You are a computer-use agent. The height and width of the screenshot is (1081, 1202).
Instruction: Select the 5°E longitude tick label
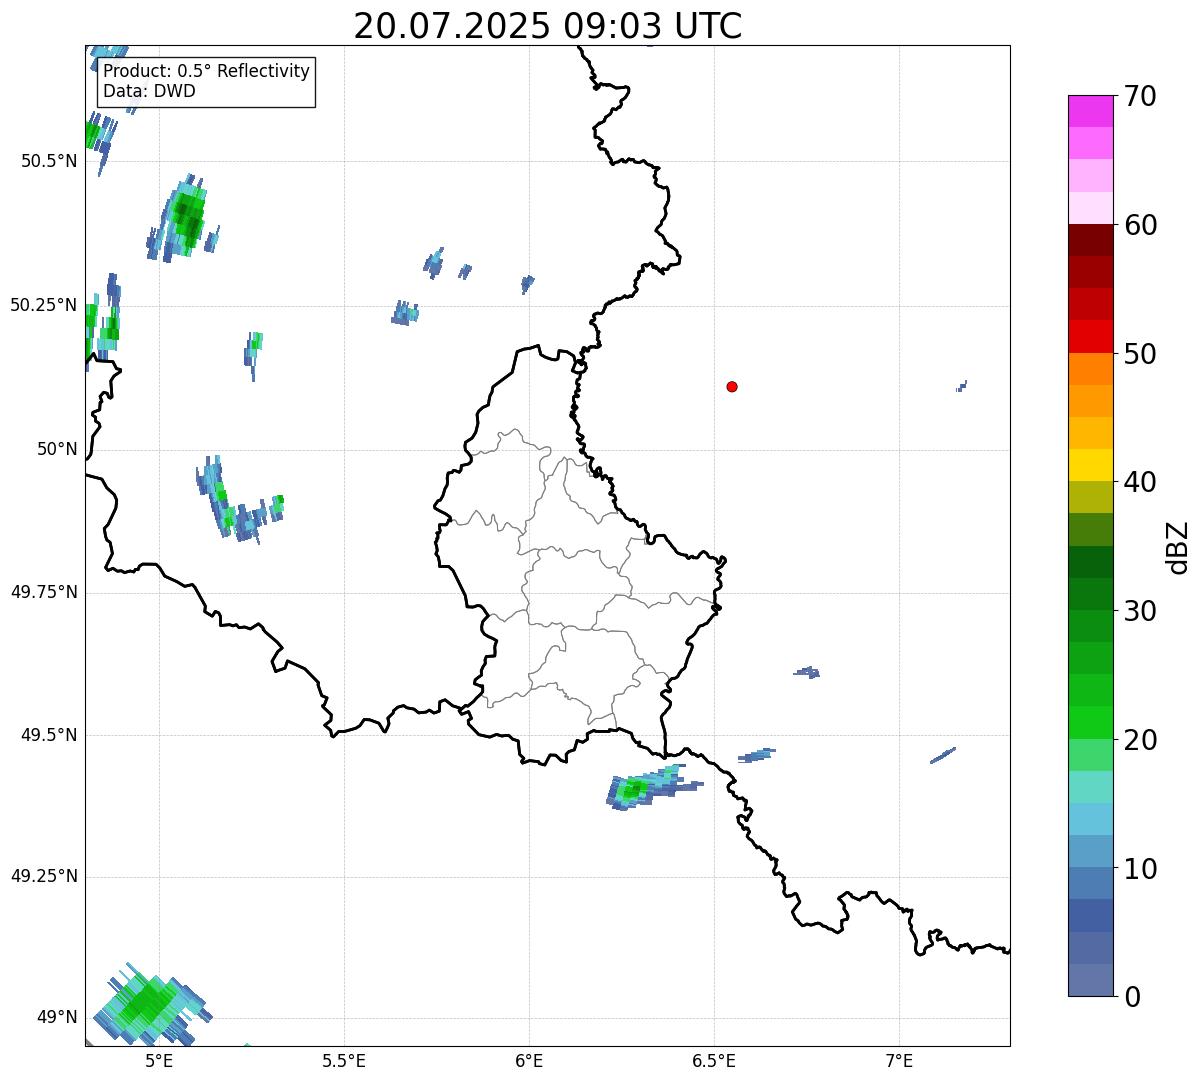tap(159, 1060)
